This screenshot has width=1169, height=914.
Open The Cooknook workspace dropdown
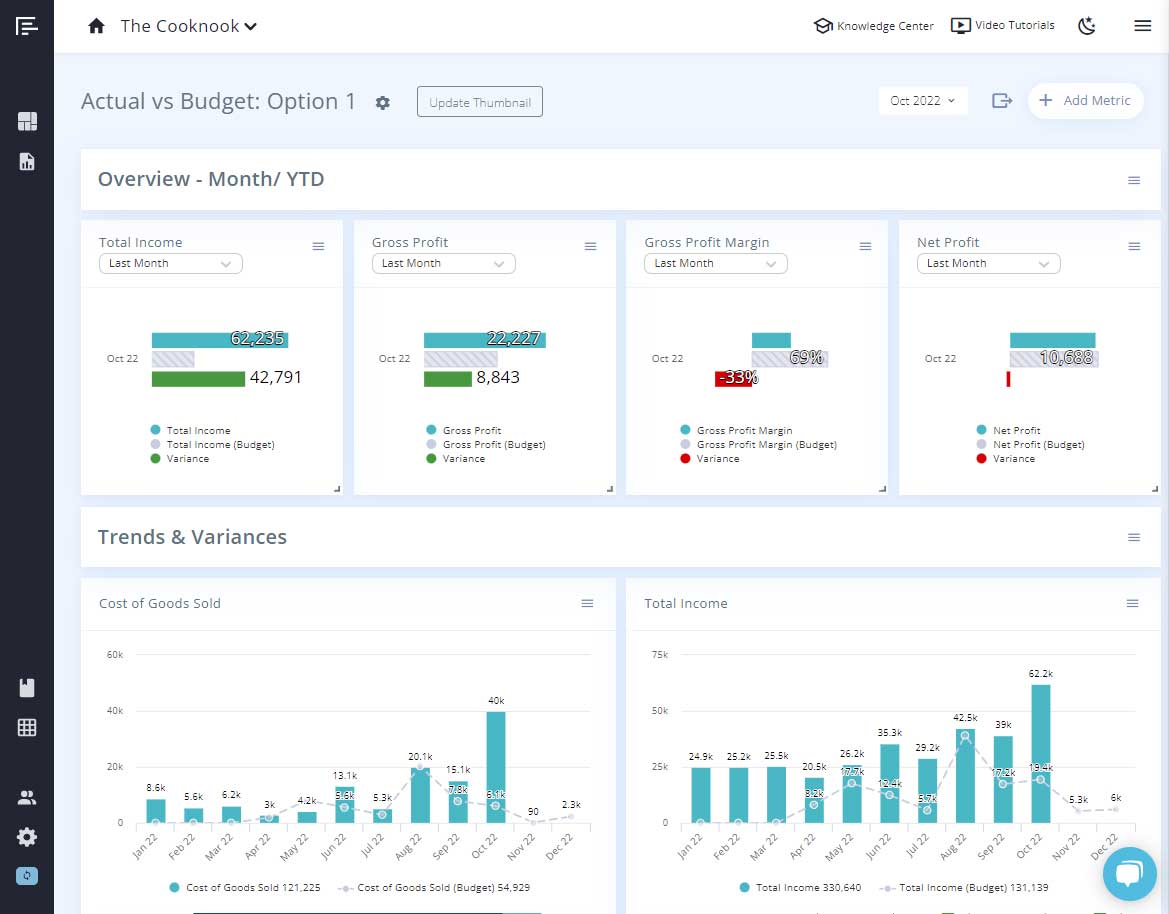(x=188, y=26)
